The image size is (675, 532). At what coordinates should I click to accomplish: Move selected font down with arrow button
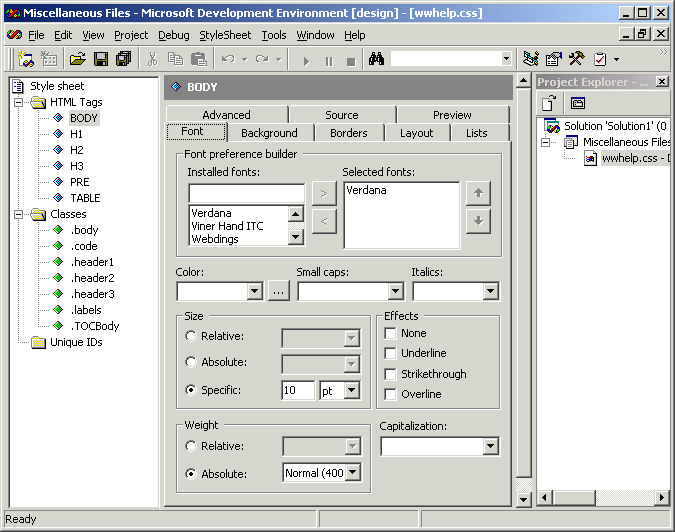coord(478,221)
